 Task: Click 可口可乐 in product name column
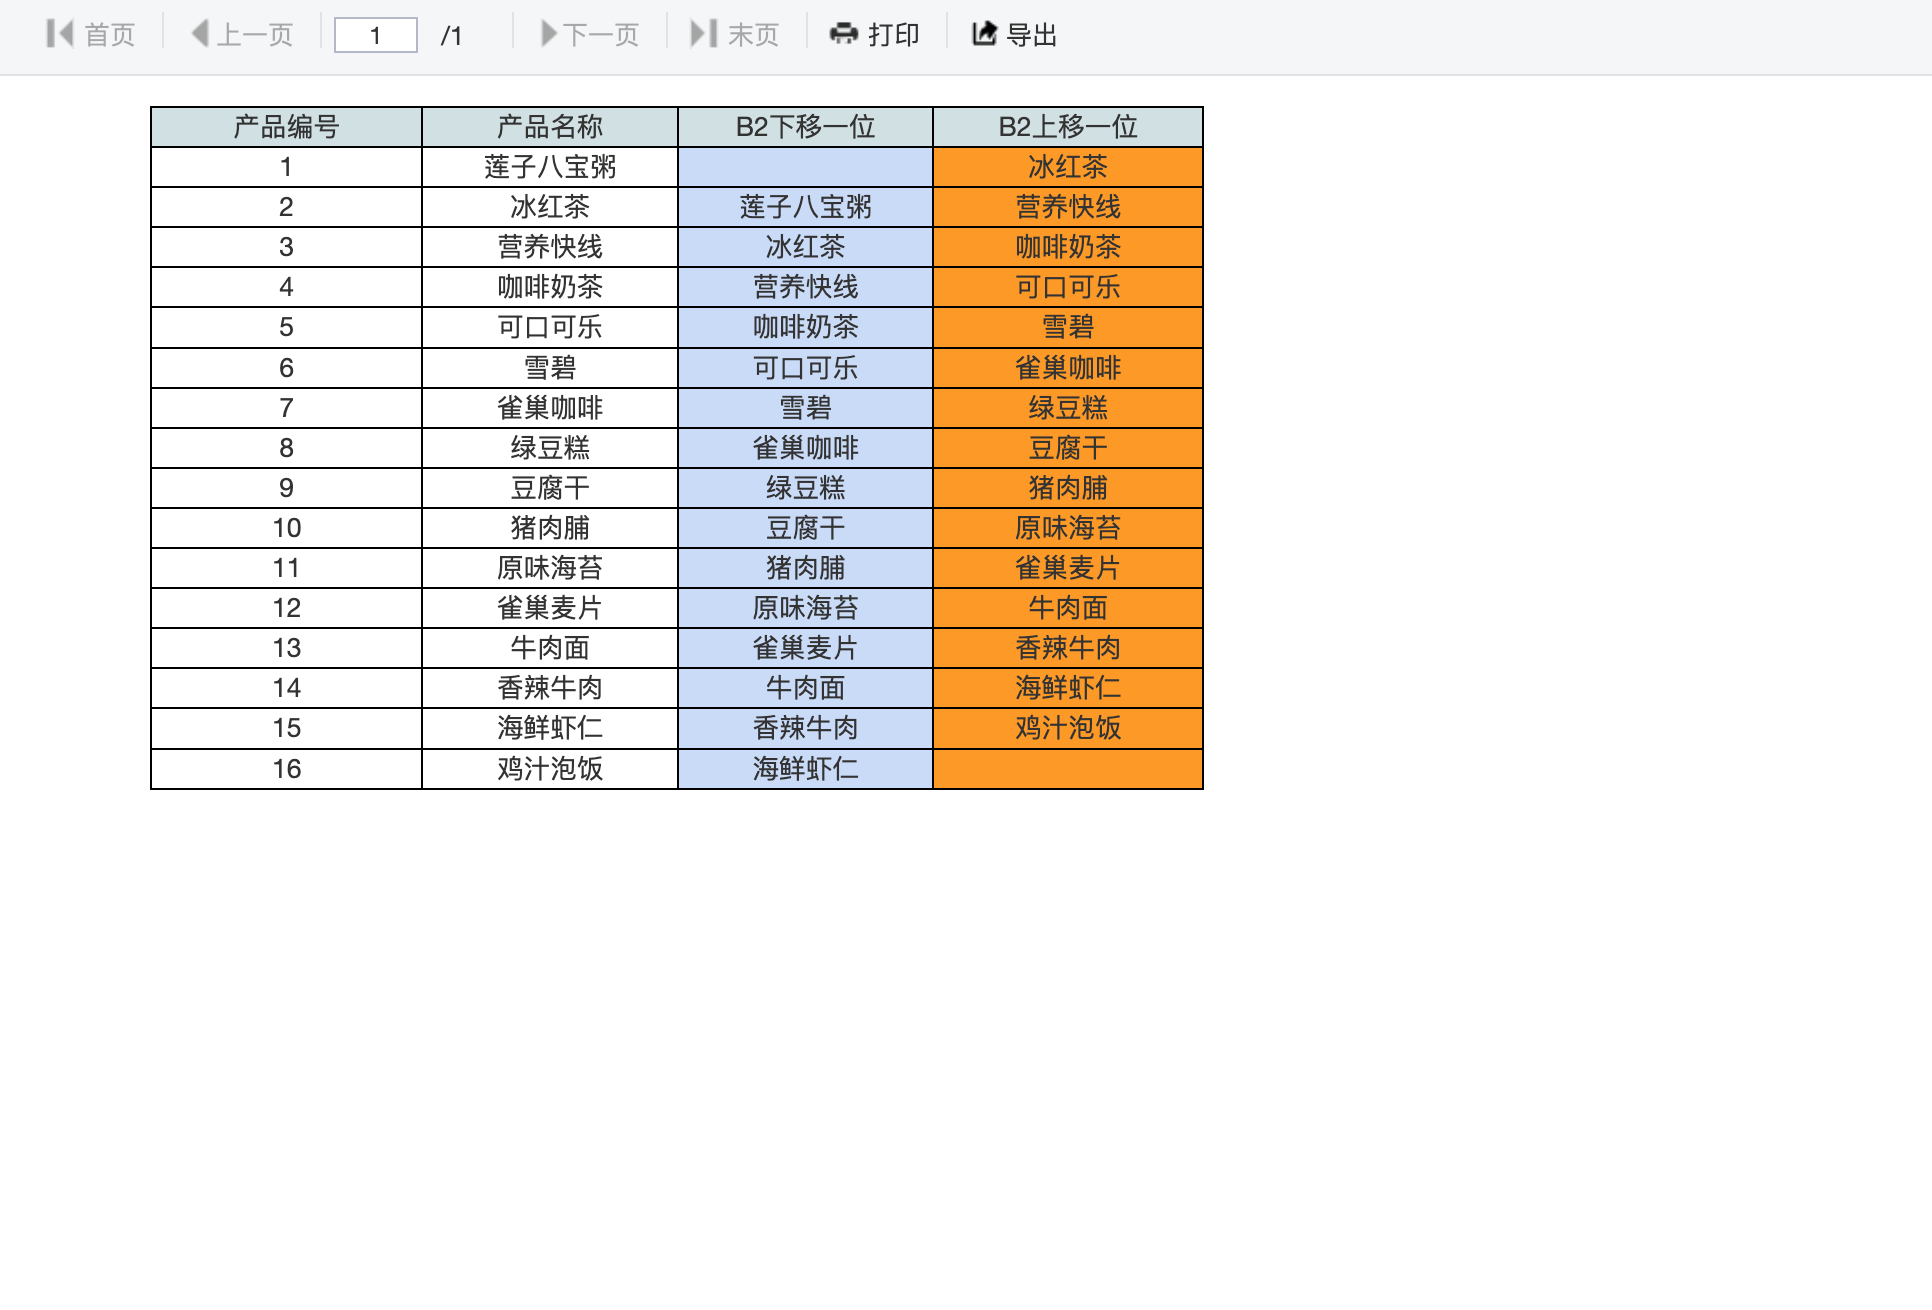pos(550,327)
